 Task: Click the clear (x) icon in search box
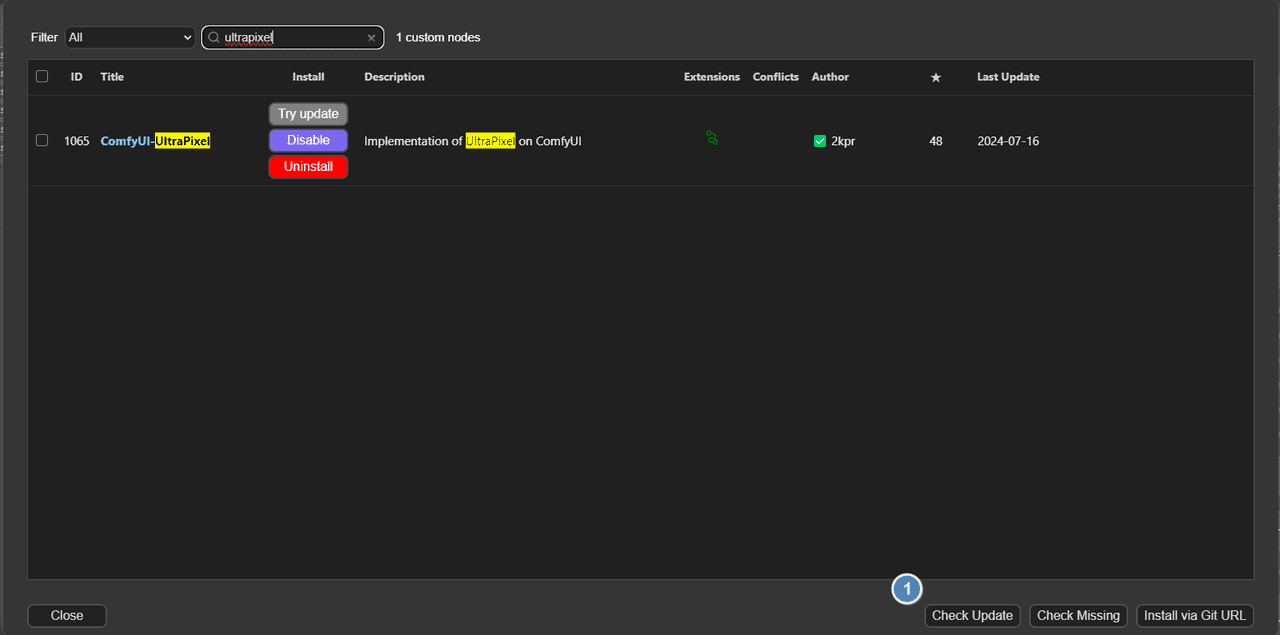pos(371,38)
